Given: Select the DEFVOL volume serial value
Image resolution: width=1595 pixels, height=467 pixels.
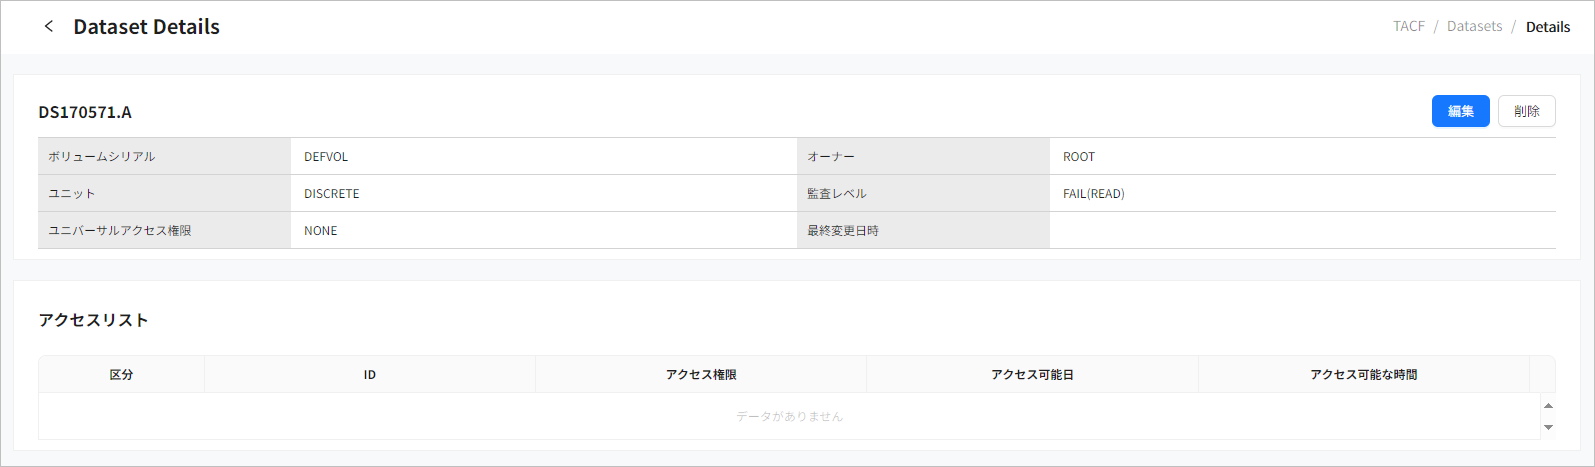Looking at the screenshot, I should [326, 157].
